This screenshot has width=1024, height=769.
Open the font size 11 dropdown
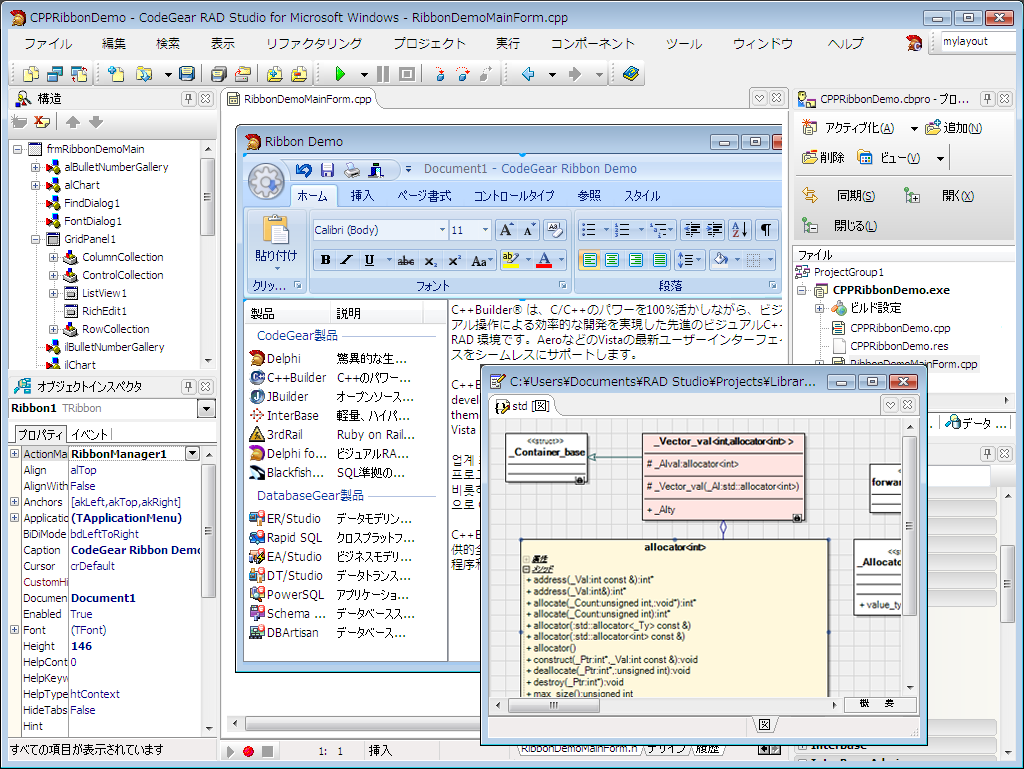[485, 230]
